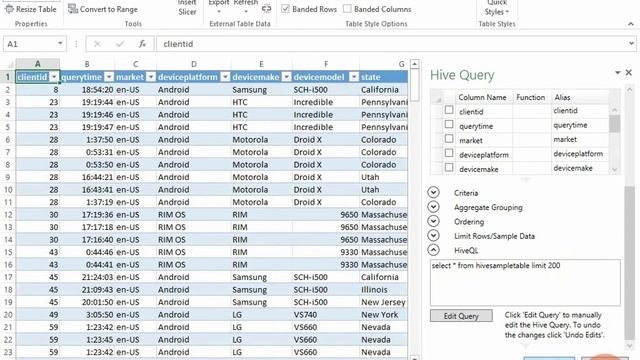Check the market column checkbox
The width and height of the screenshot is (640, 360).
[x=449, y=138]
